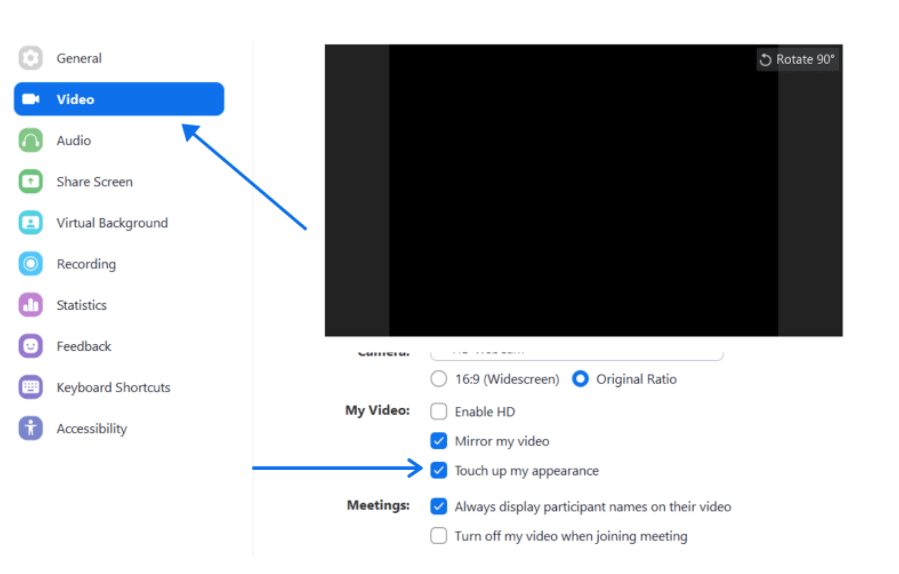899x574 pixels.
Task: Open Keyboard Shortcuts icon
Action: 30,388
